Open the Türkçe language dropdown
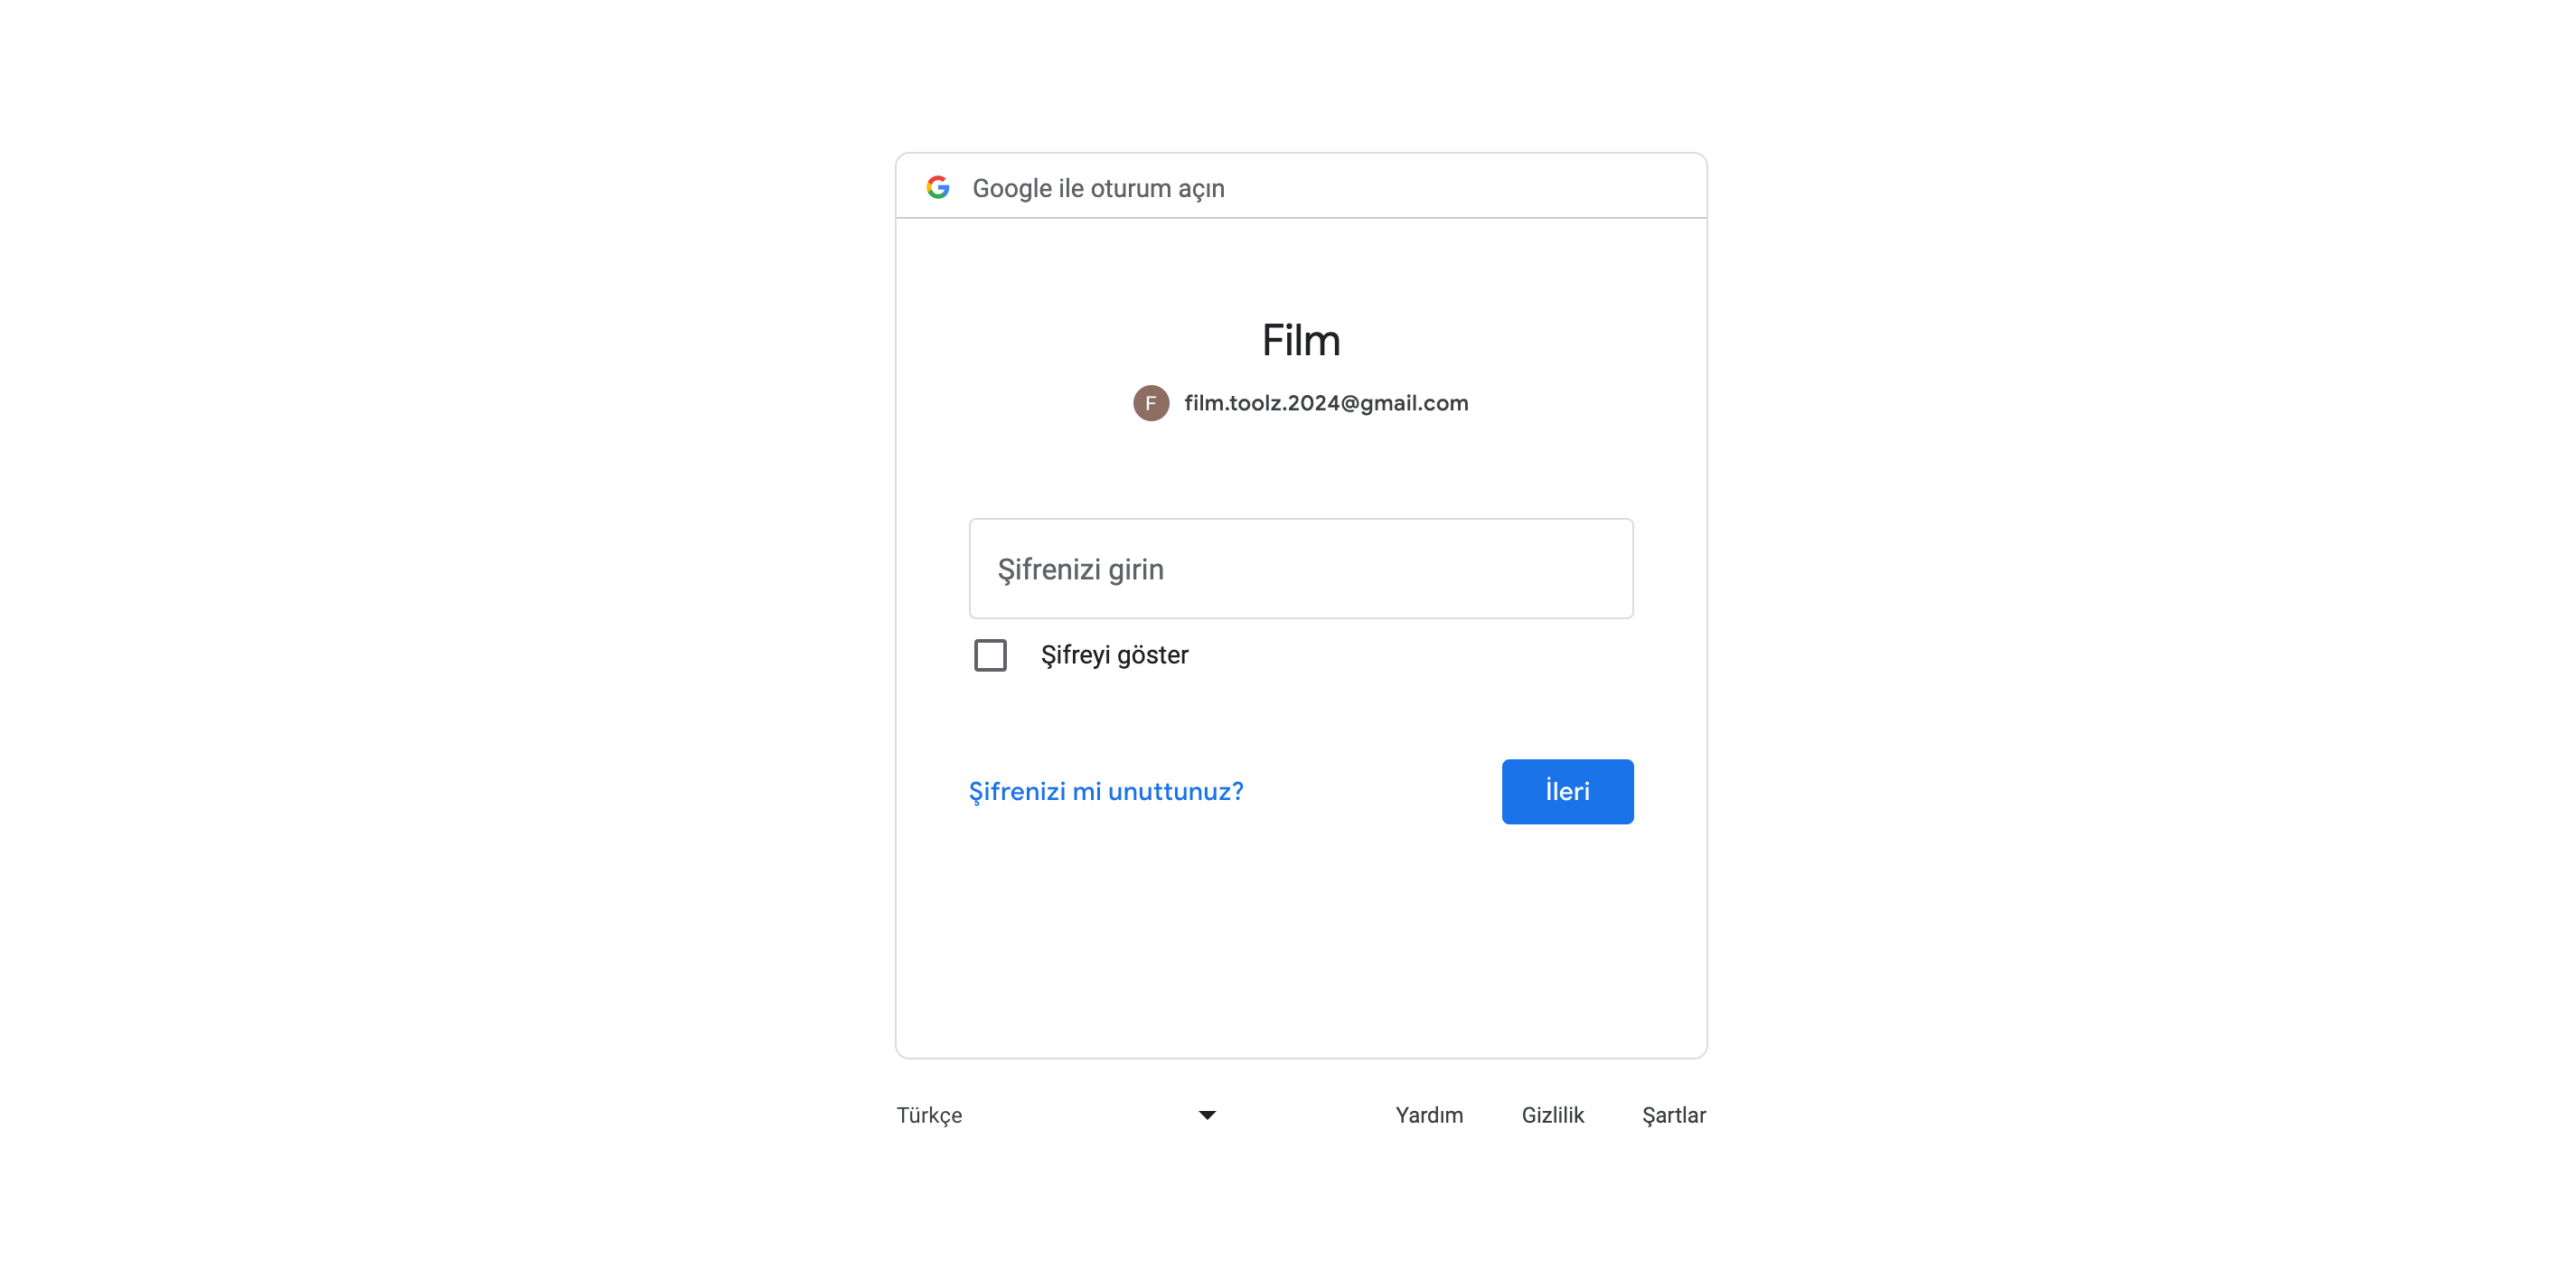This screenshot has height=1280, width=2576. 1056,1115
